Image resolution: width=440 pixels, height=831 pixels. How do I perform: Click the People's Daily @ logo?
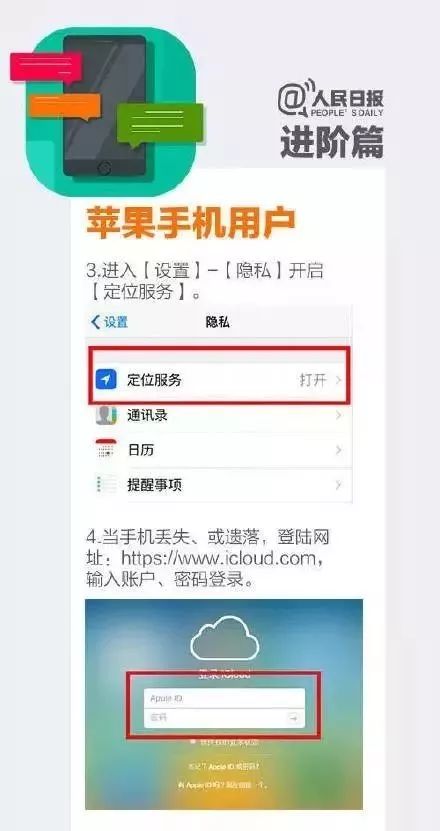tap(294, 99)
